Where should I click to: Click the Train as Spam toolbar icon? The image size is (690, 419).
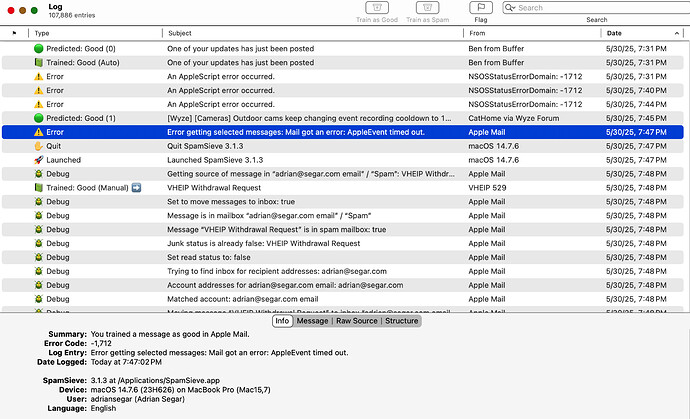[x=427, y=8]
